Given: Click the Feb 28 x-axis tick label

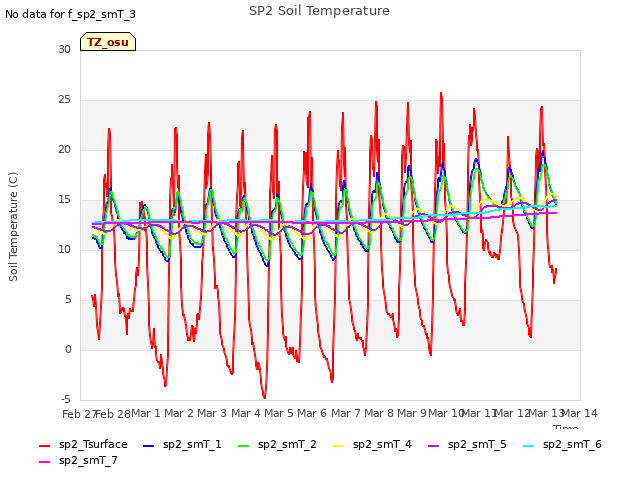Looking at the screenshot, I should (x=113, y=414).
